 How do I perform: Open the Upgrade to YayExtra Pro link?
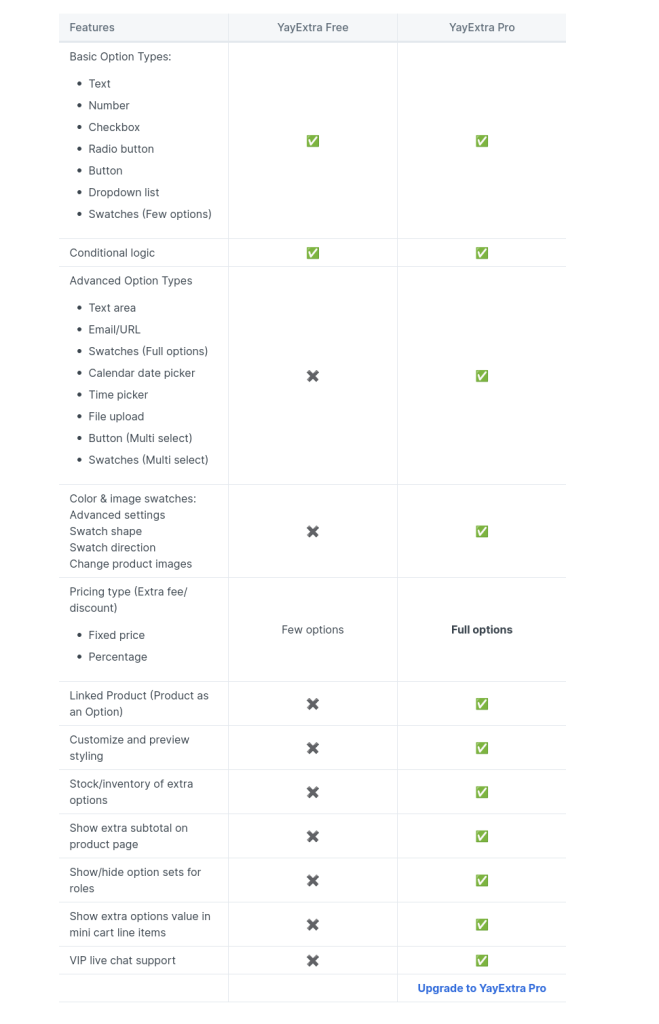[x=482, y=988]
